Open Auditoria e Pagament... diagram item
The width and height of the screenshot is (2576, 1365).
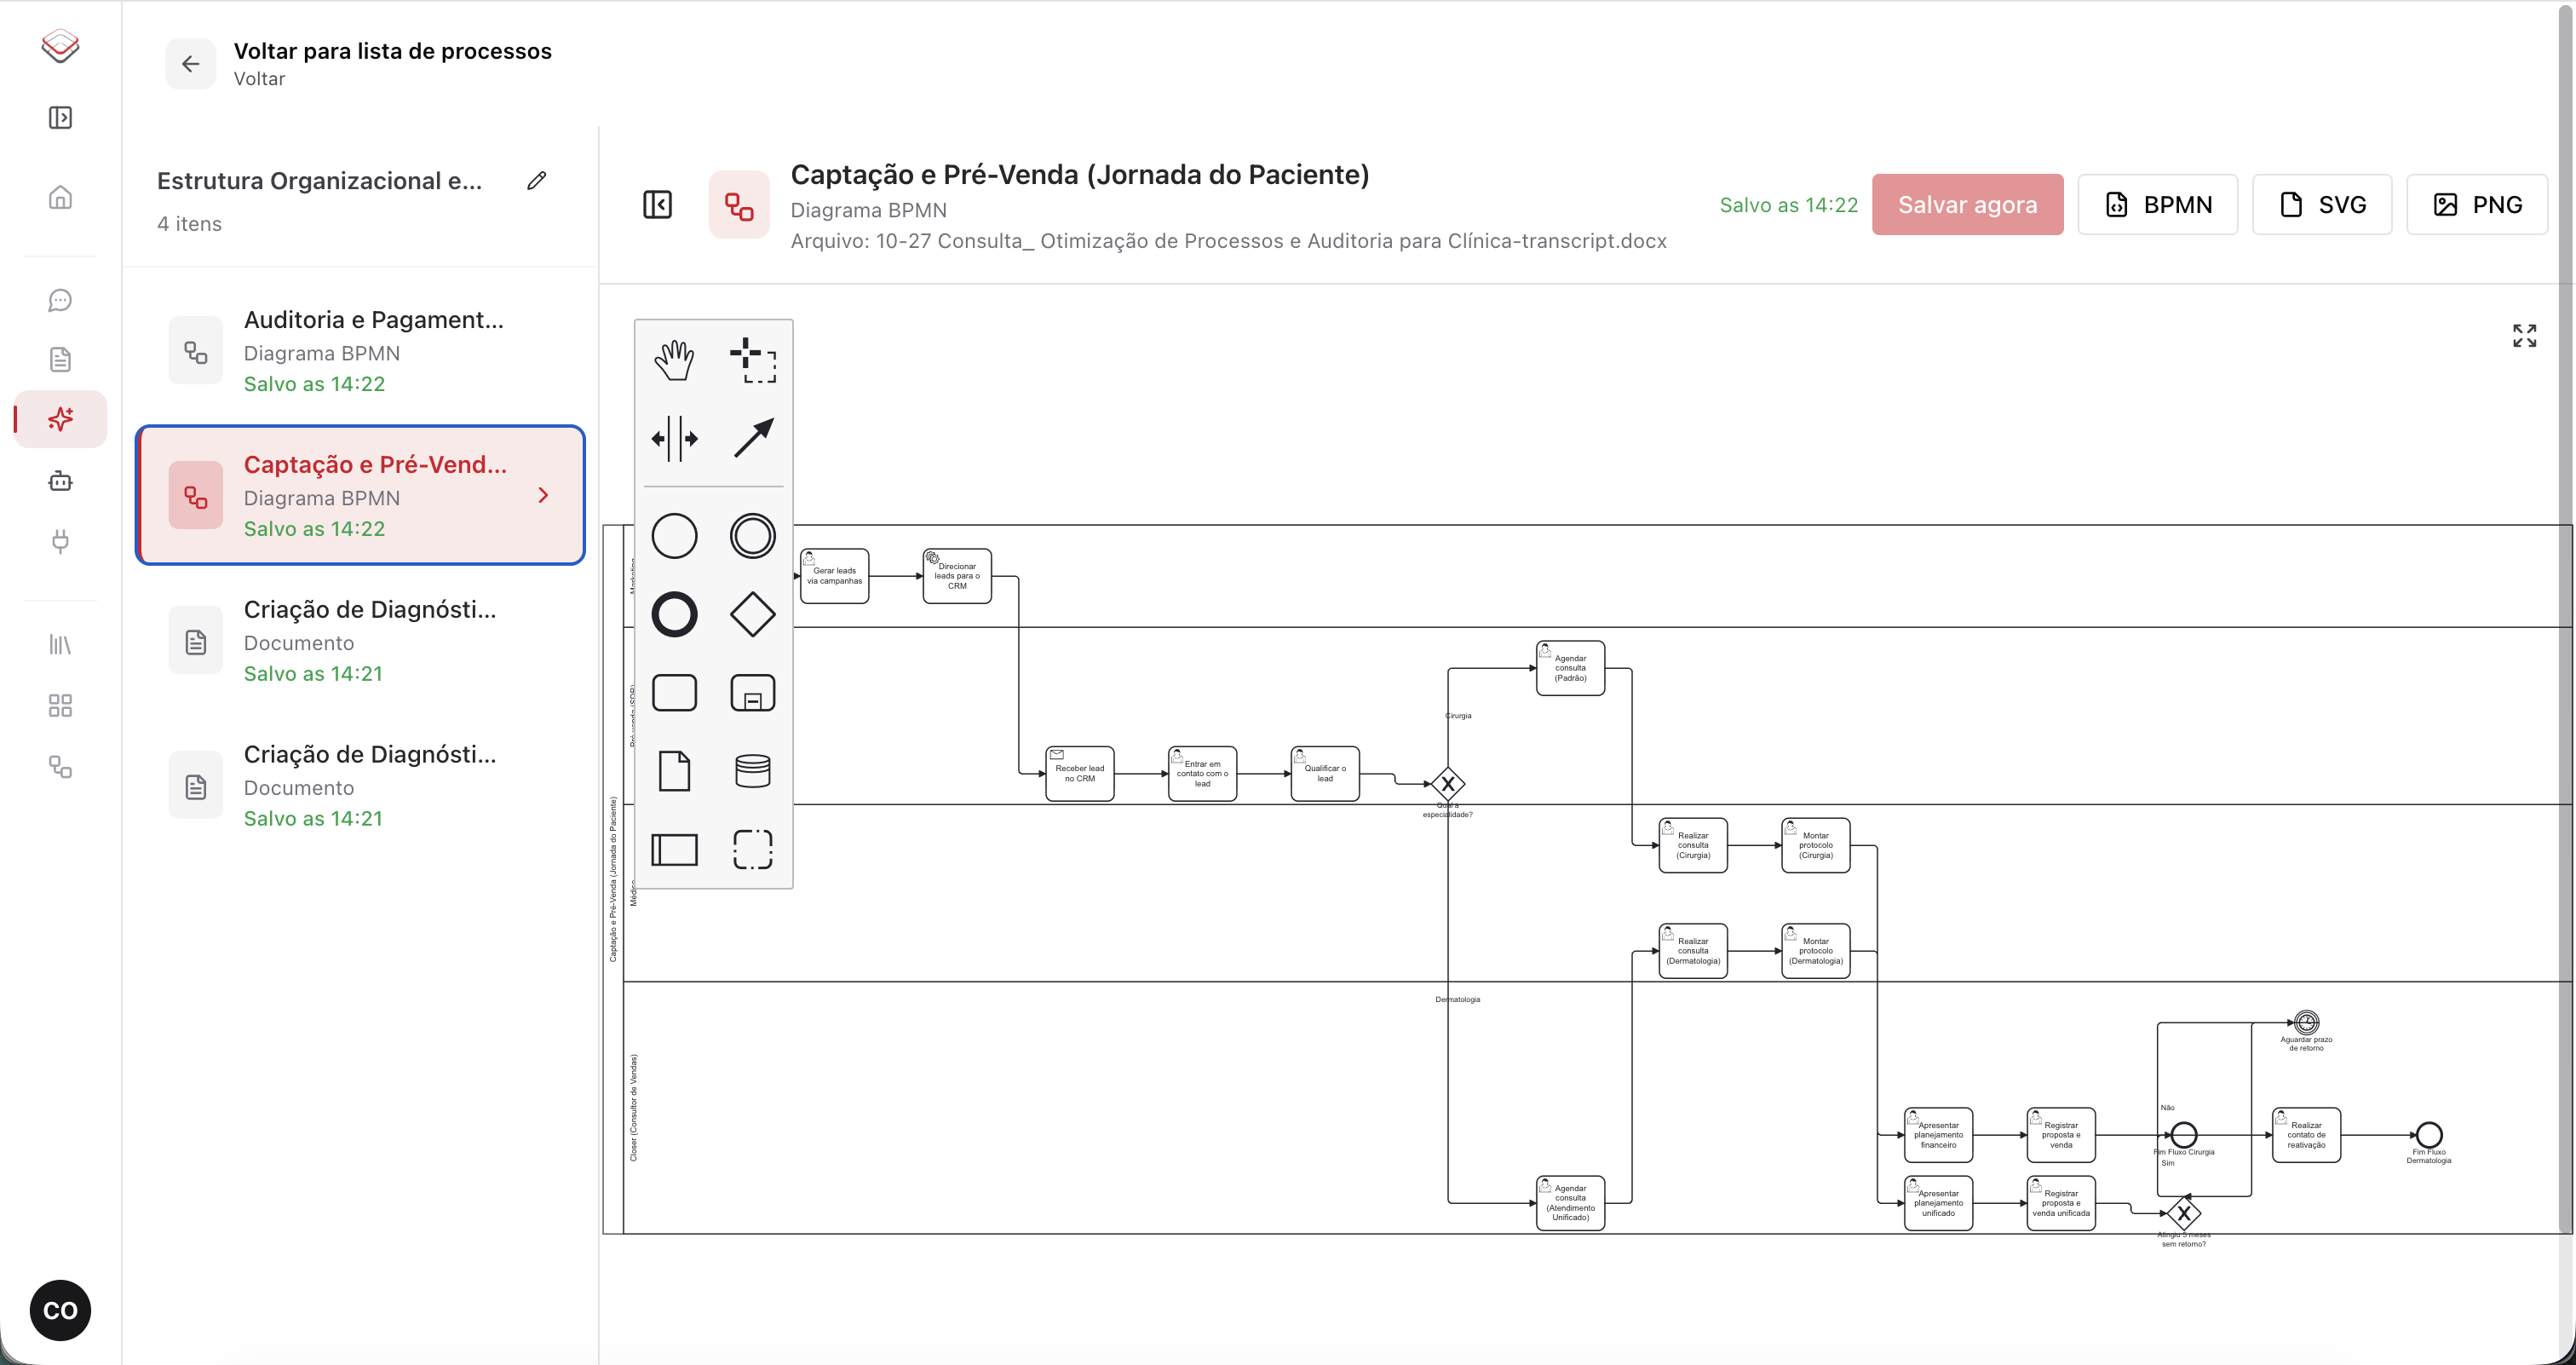point(360,351)
